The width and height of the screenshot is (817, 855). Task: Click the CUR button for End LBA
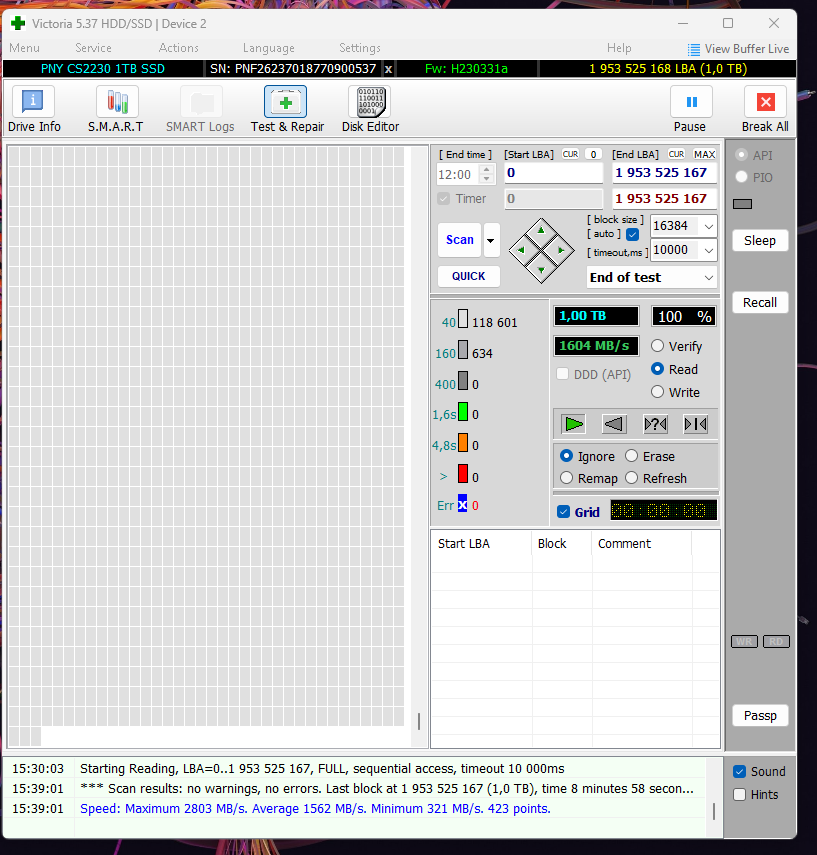pyautogui.click(x=676, y=154)
